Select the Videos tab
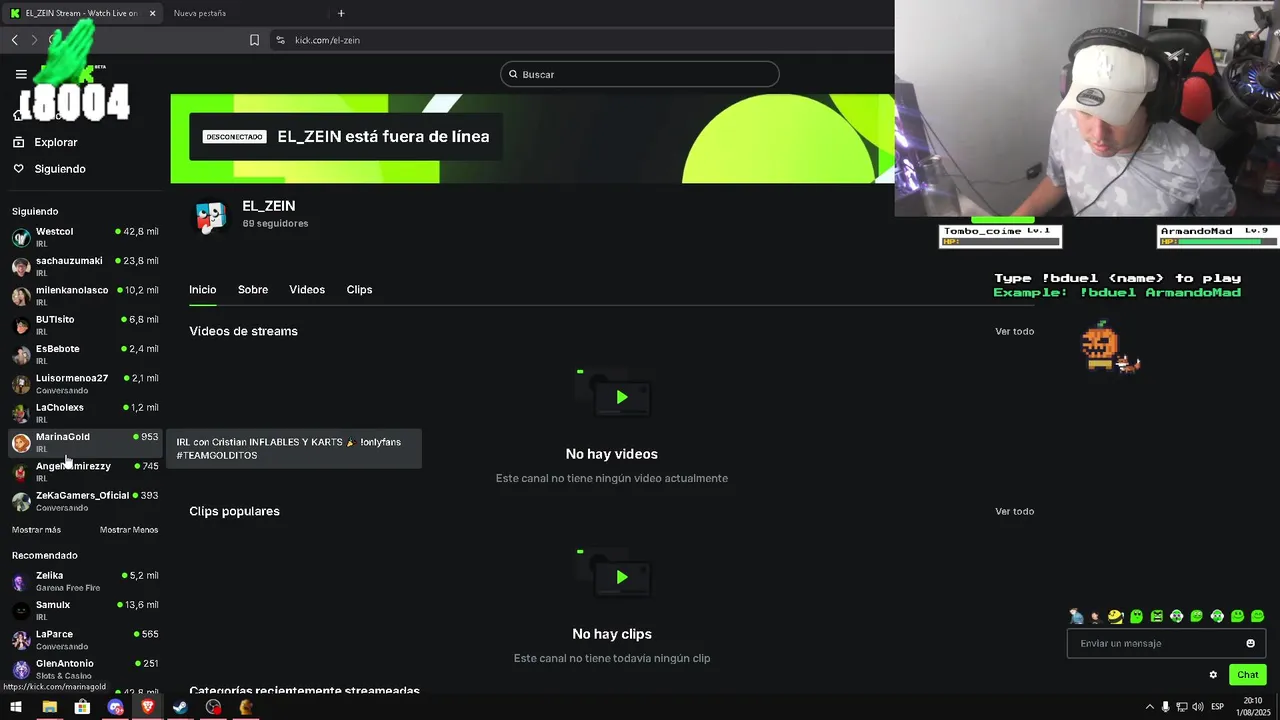Screen dimensions: 1280x720 307,290
